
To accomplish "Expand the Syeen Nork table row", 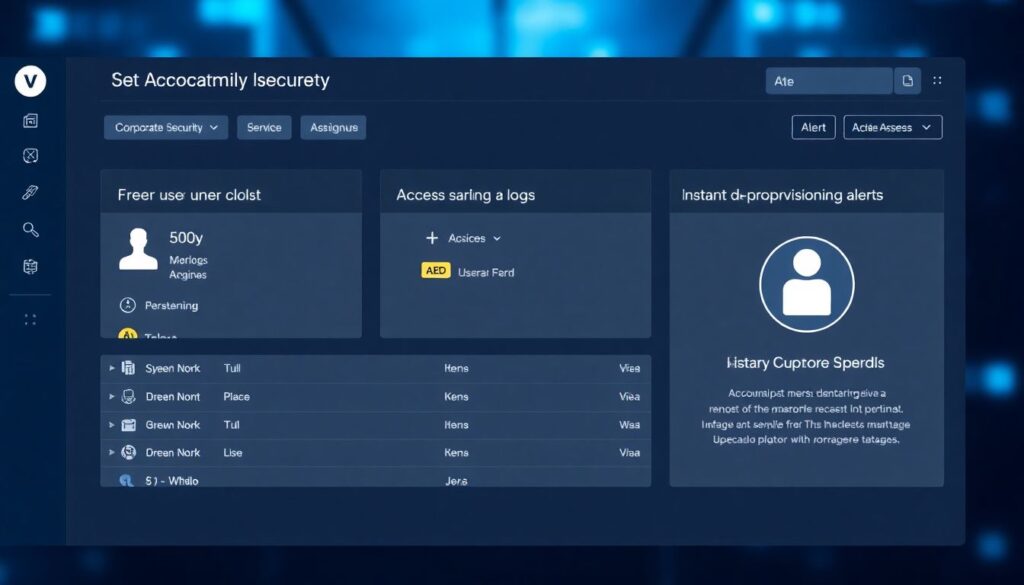I will (x=111, y=368).
